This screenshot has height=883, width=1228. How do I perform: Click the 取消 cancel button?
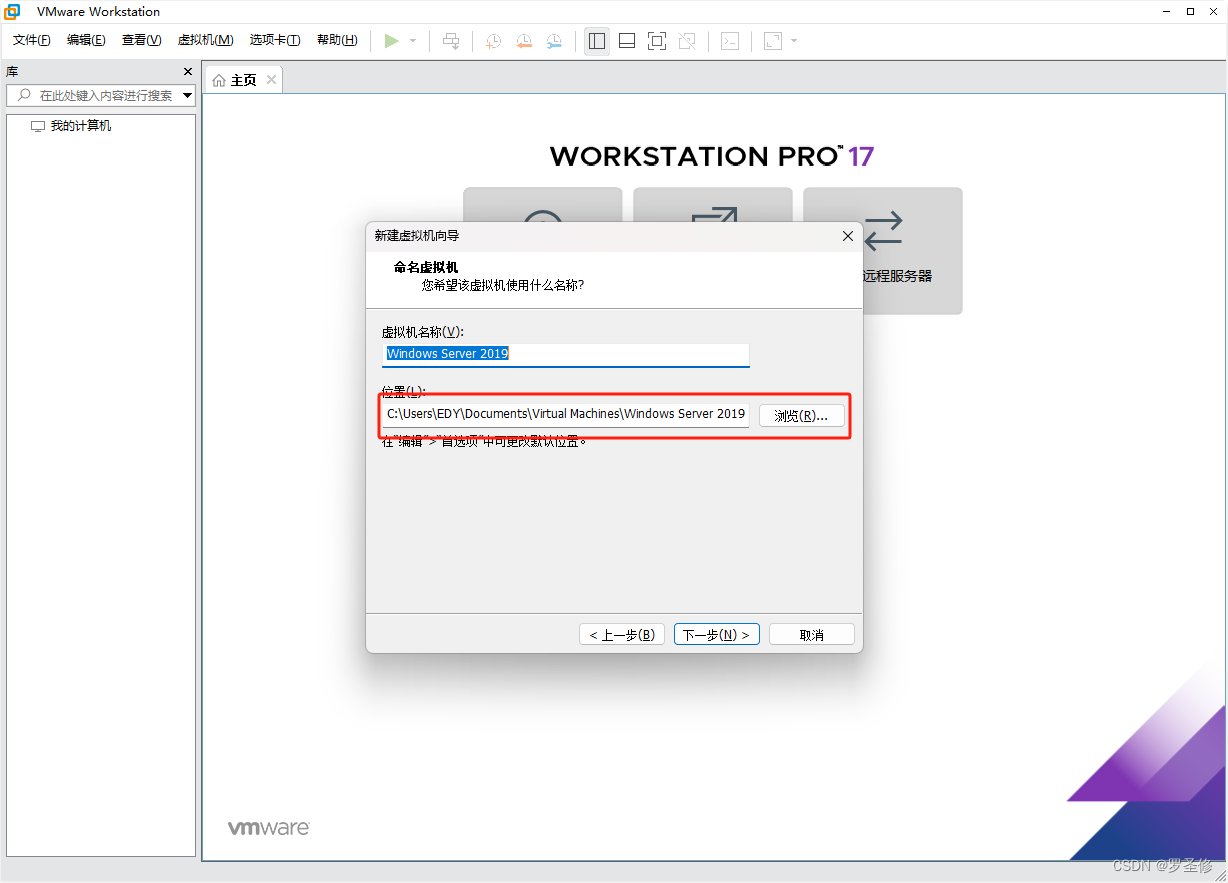point(812,635)
